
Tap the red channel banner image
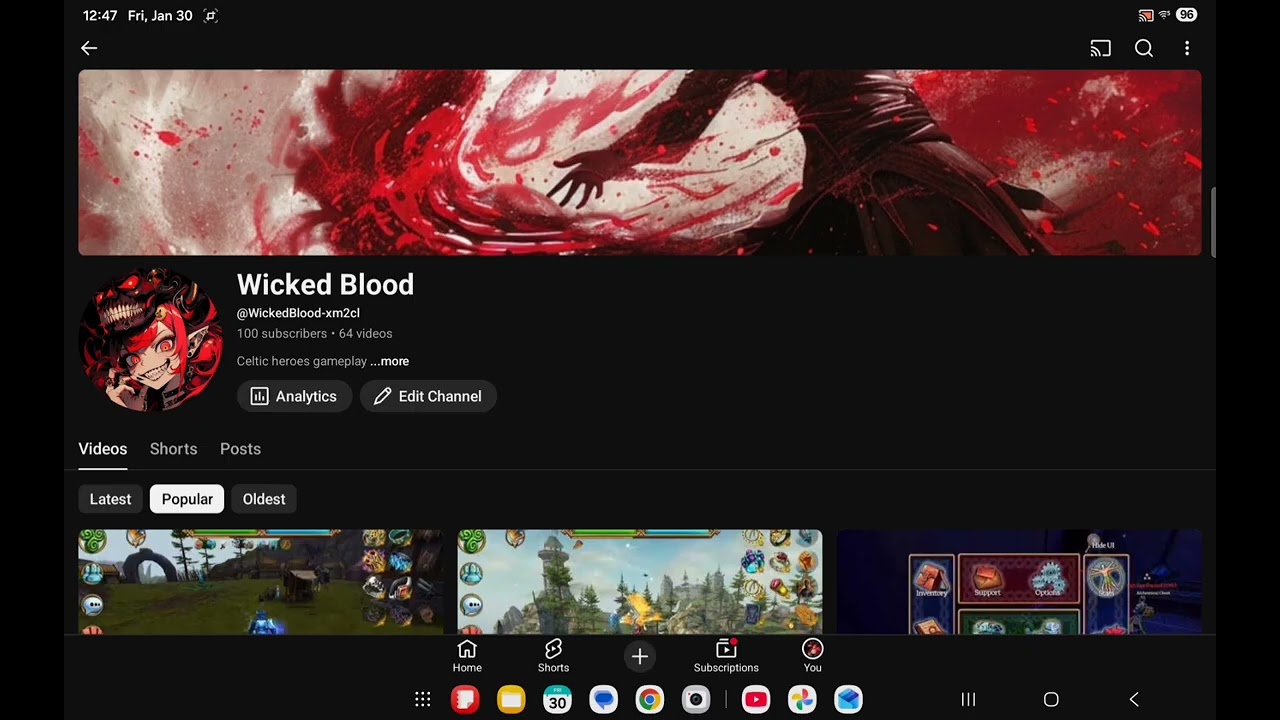(x=640, y=162)
